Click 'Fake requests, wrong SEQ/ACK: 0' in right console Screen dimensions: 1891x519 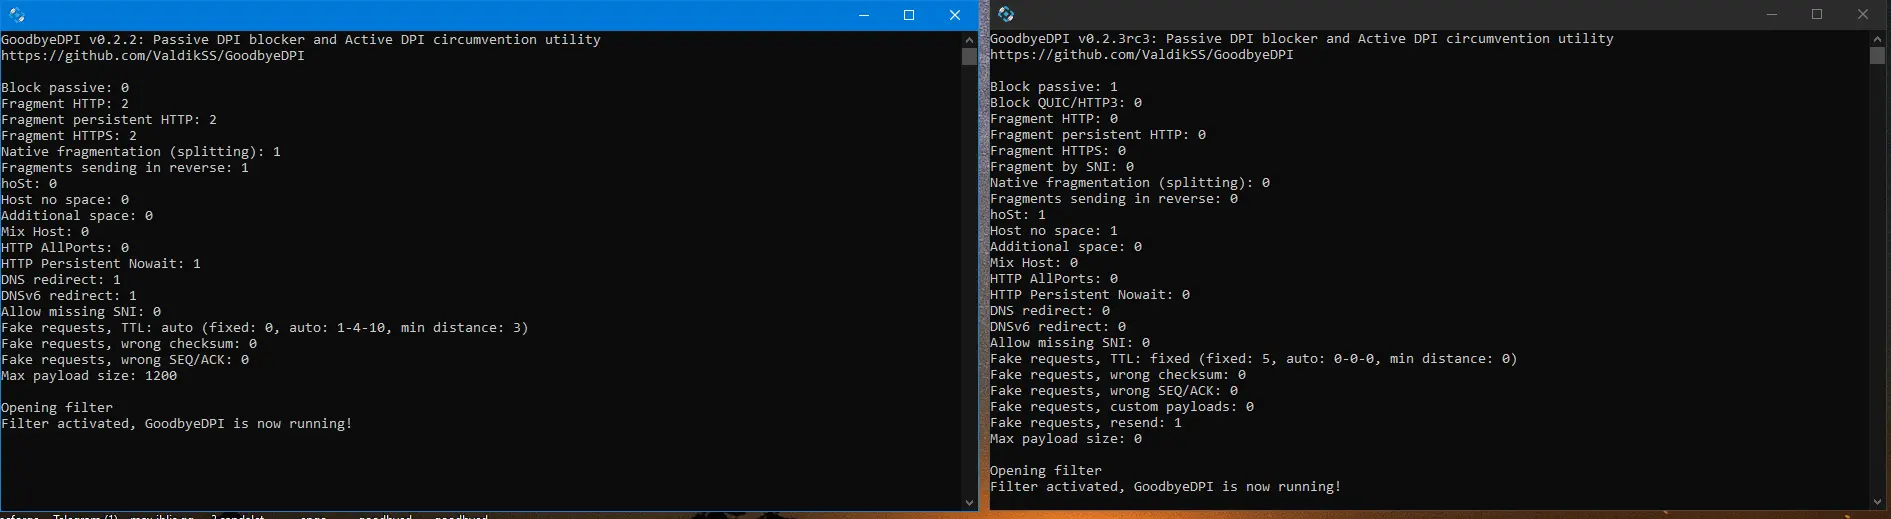coord(1114,391)
